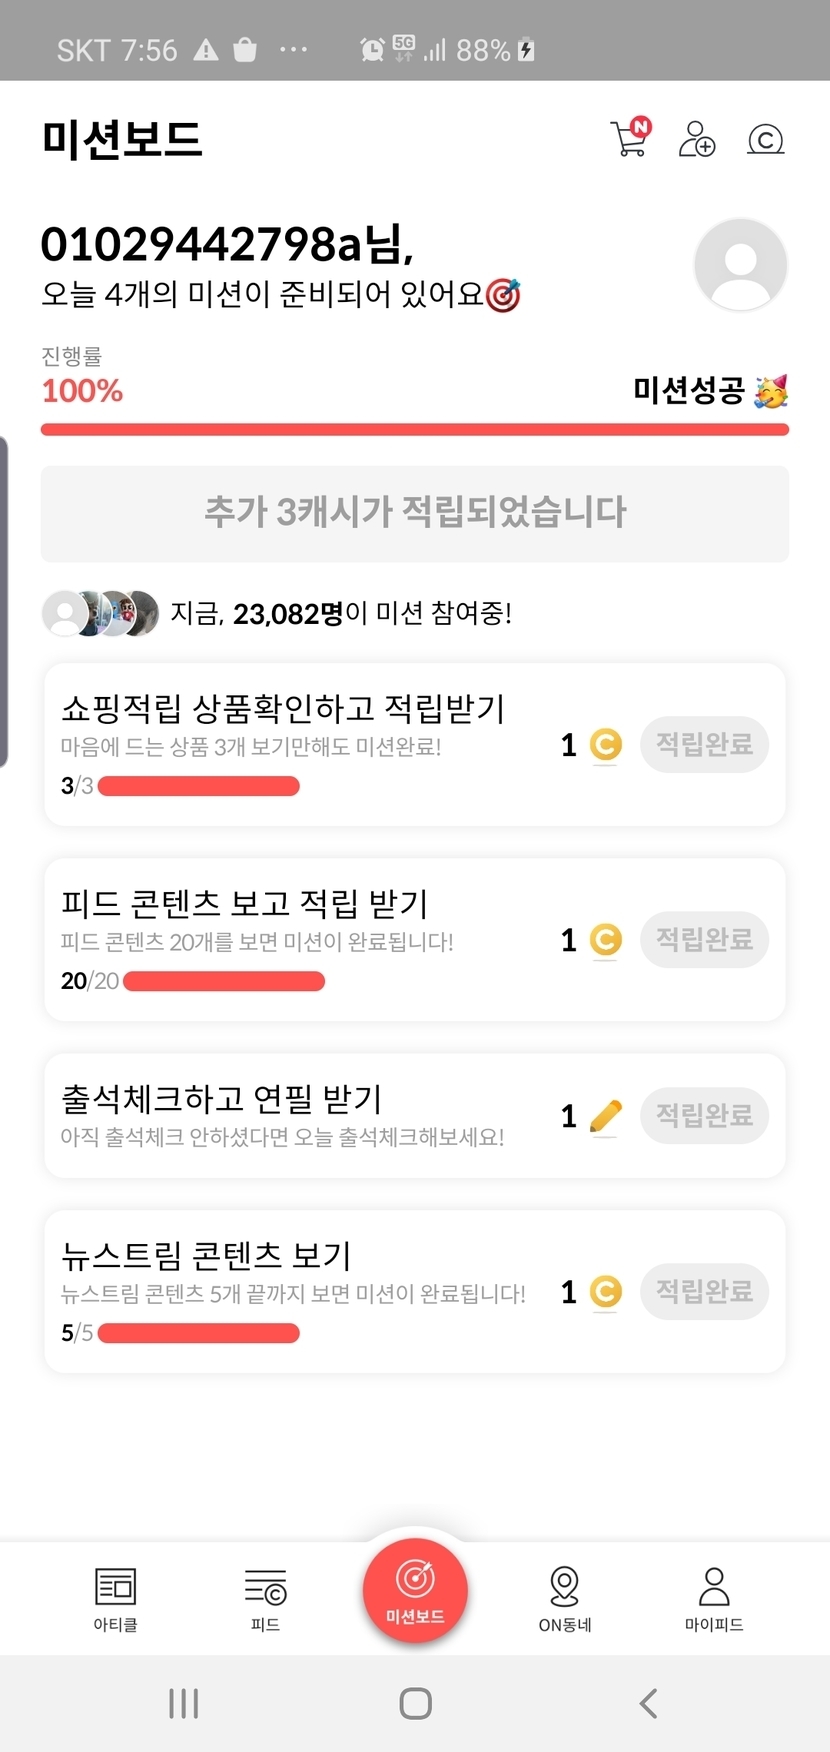Open the 마이피드 tab
This screenshot has height=1752, width=830.
[x=714, y=1598]
